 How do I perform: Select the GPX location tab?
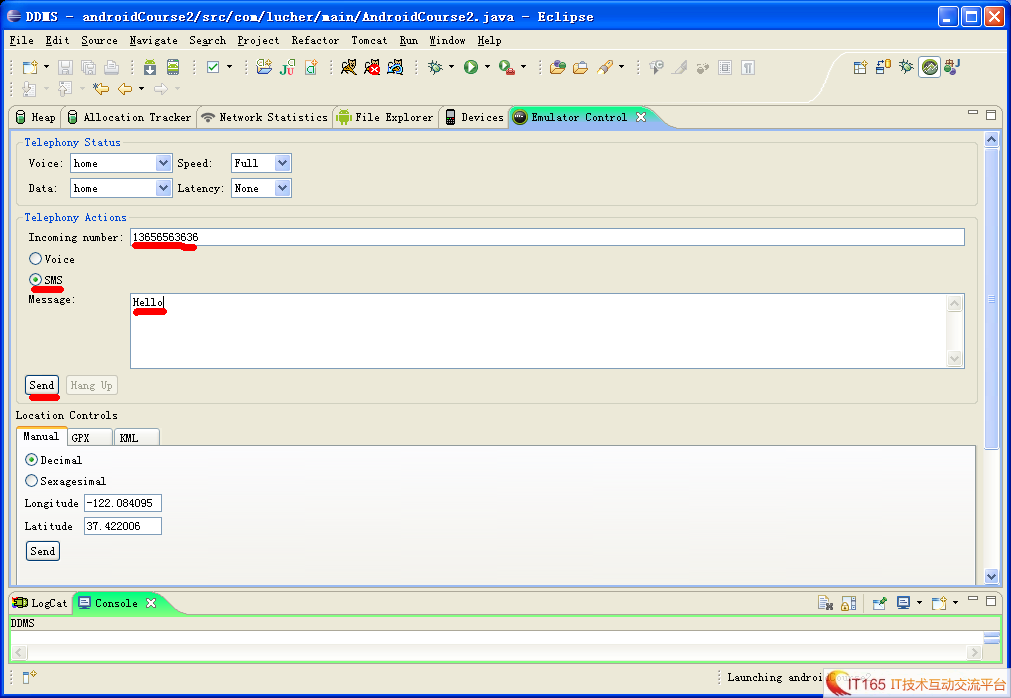[89, 438]
